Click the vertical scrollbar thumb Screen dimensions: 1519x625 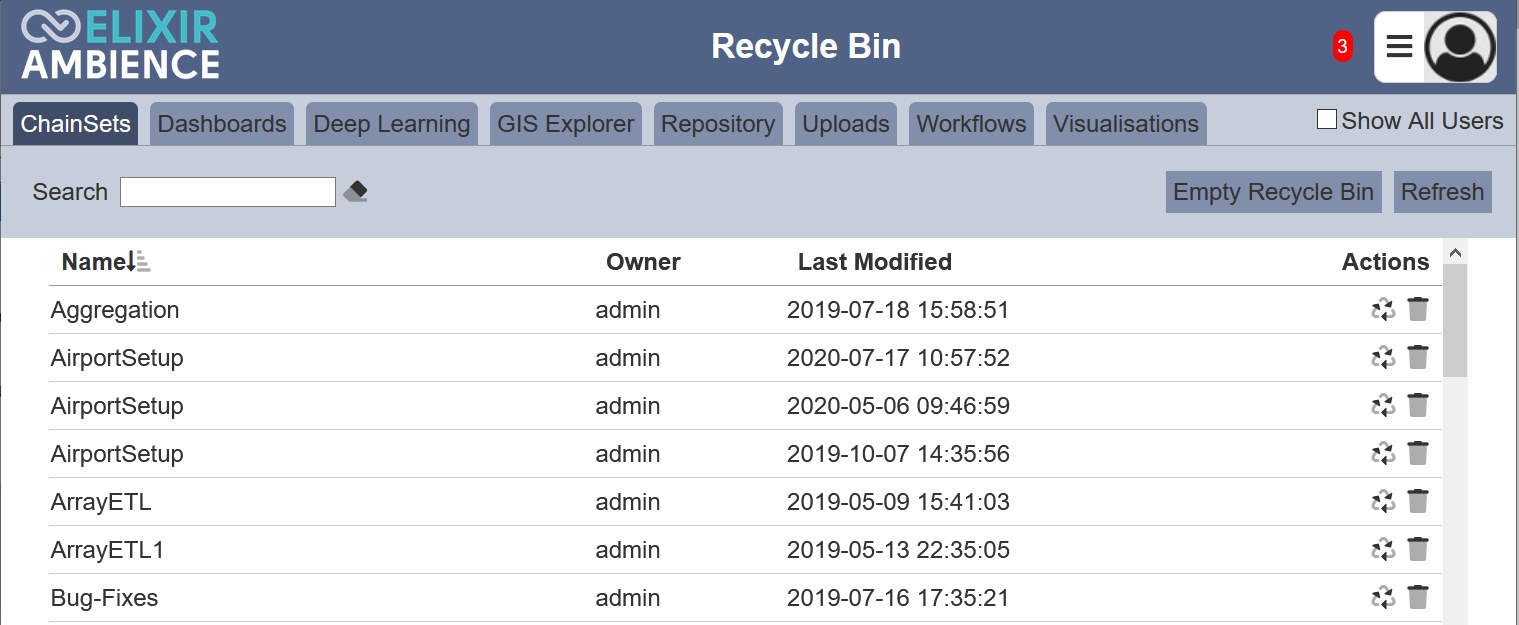coord(1455,320)
